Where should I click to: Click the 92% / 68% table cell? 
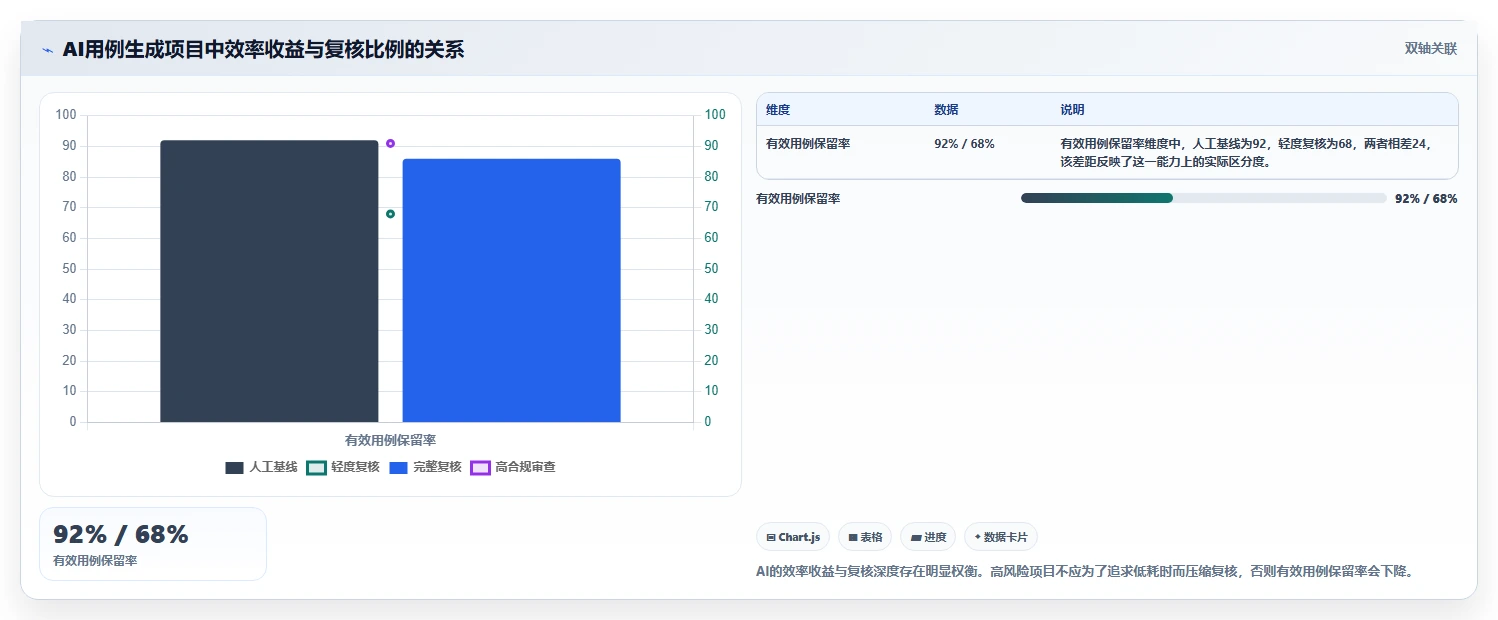(964, 144)
